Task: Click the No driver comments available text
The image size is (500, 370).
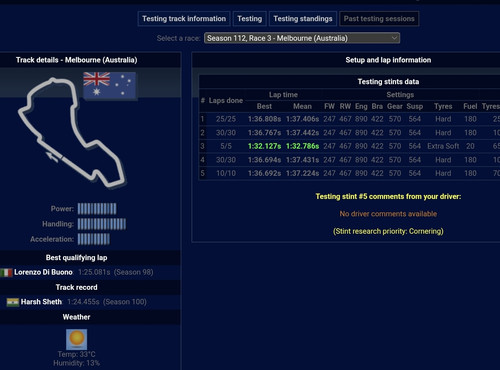Action: click(x=388, y=214)
